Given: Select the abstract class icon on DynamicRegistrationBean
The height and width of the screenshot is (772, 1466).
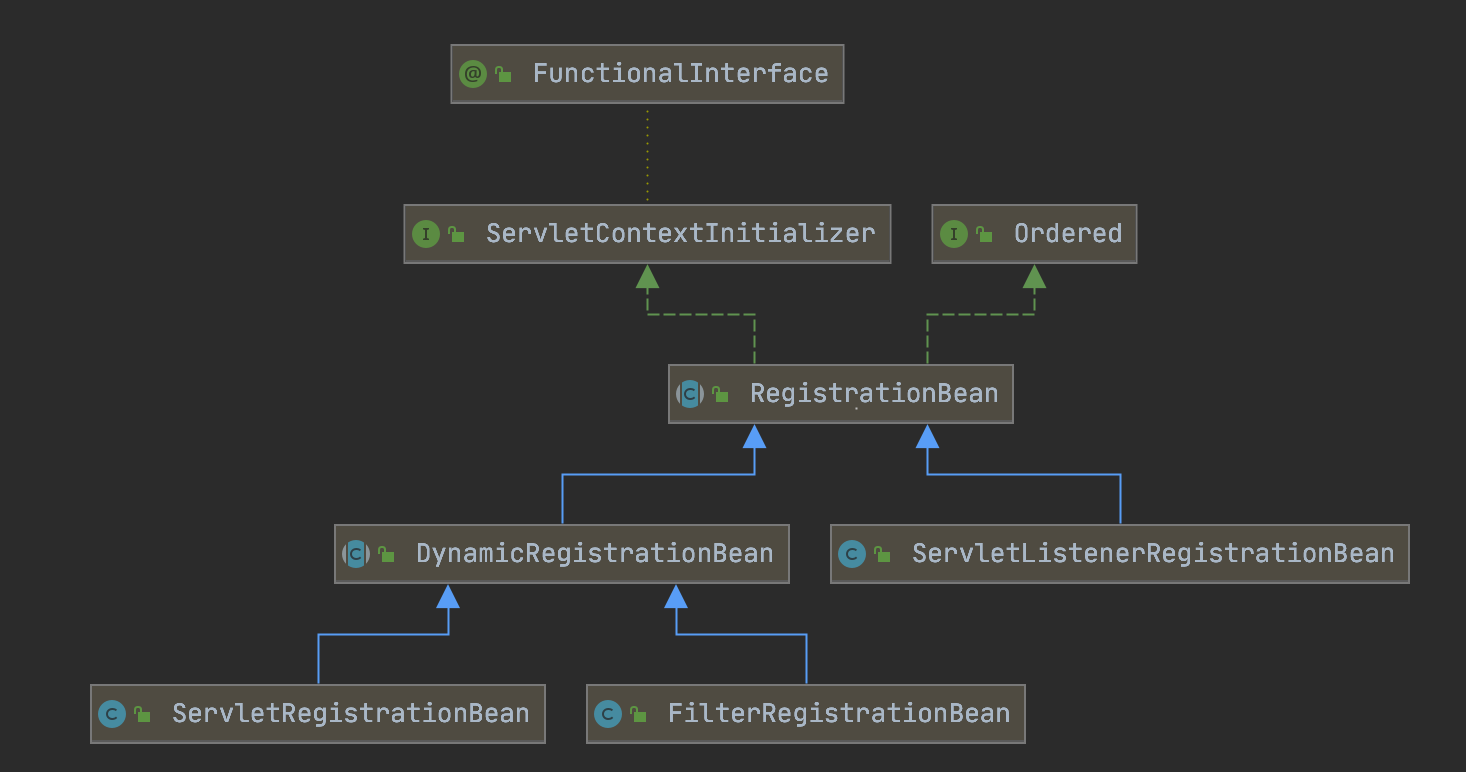Looking at the screenshot, I should coord(356,553).
